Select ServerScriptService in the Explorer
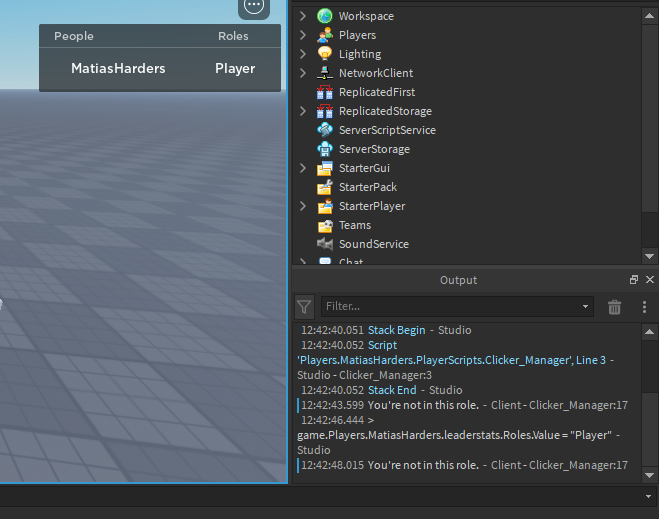 (387, 130)
